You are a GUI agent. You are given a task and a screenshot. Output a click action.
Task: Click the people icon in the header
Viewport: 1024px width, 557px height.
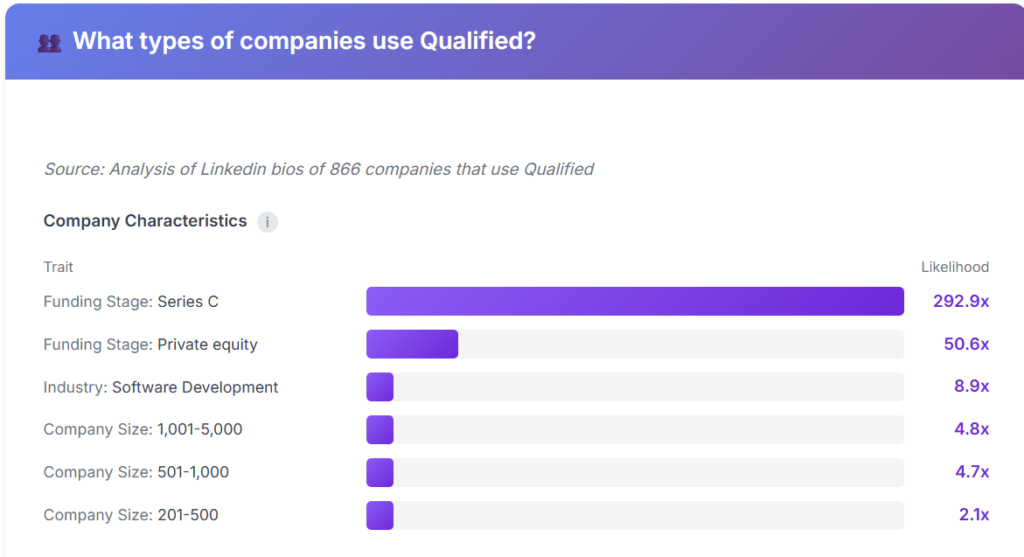pos(49,43)
